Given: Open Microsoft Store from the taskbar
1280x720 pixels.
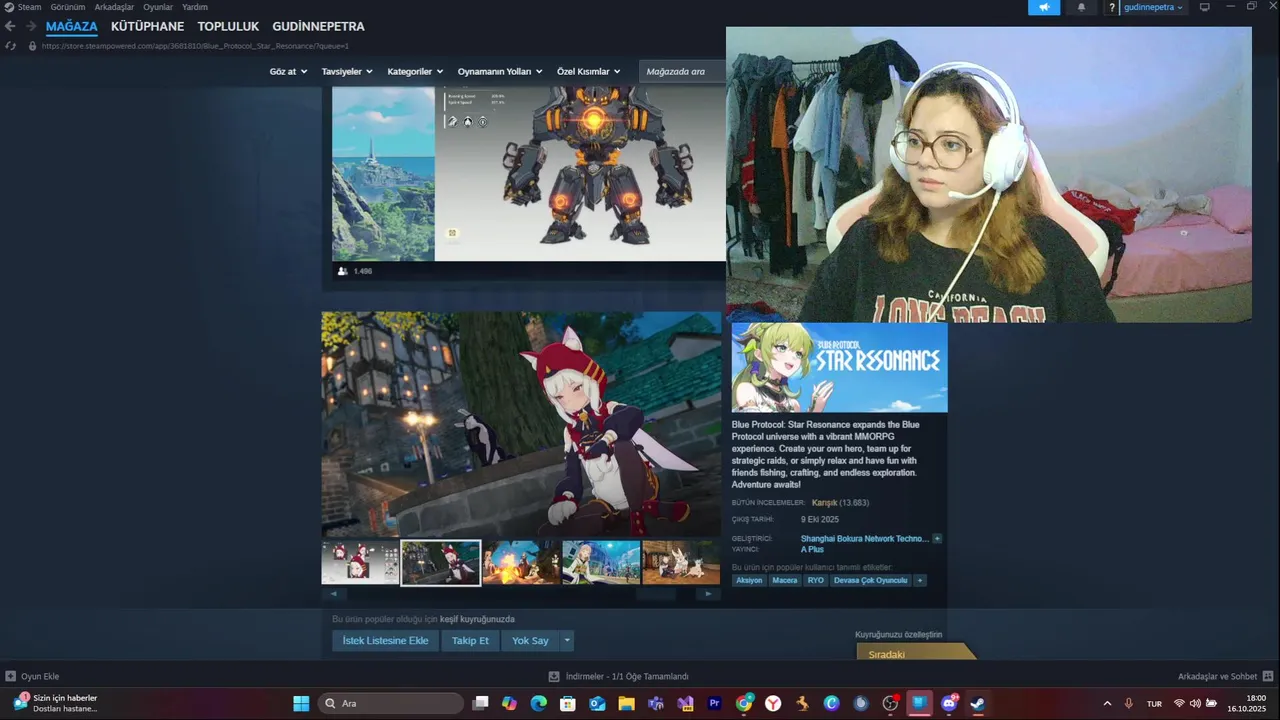Looking at the screenshot, I should pyautogui.click(x=567, y=703).
